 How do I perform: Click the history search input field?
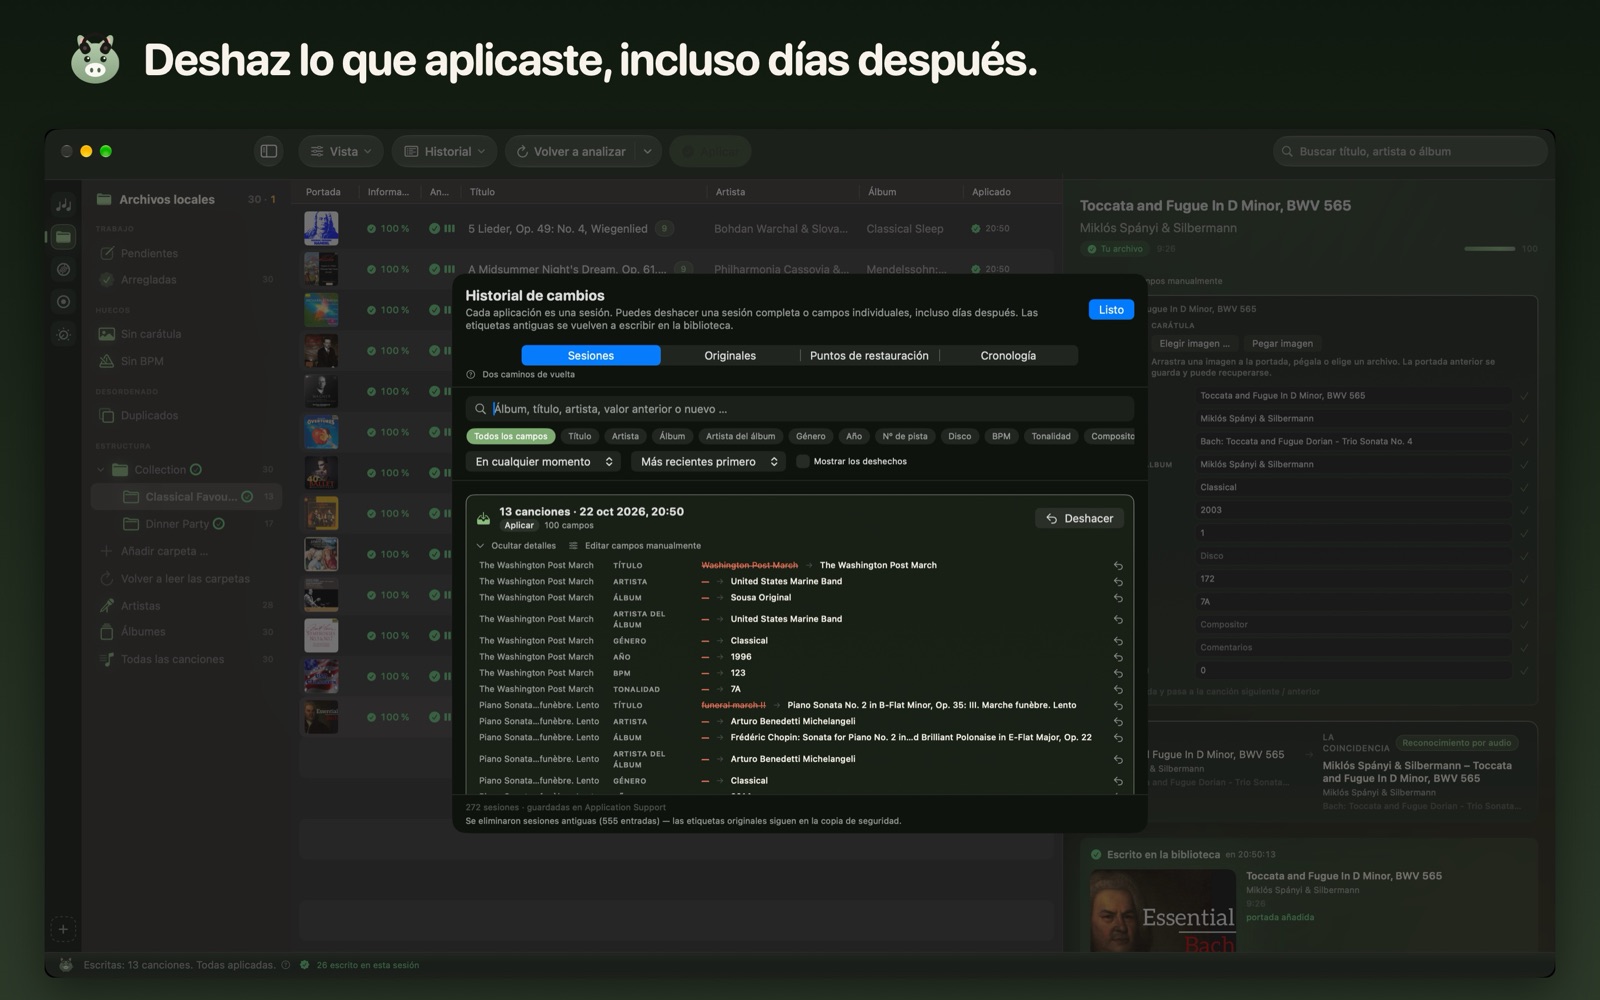click(800, 409)
